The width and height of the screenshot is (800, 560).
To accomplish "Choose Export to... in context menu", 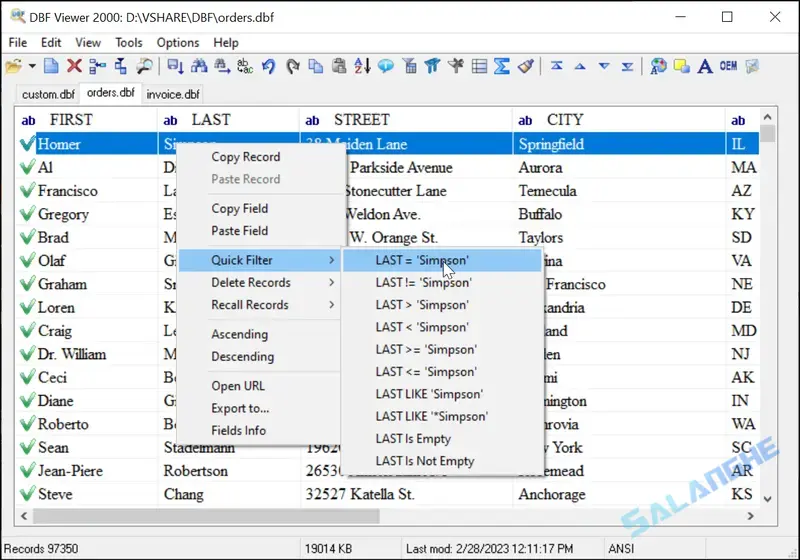I will tap(259, 408).
